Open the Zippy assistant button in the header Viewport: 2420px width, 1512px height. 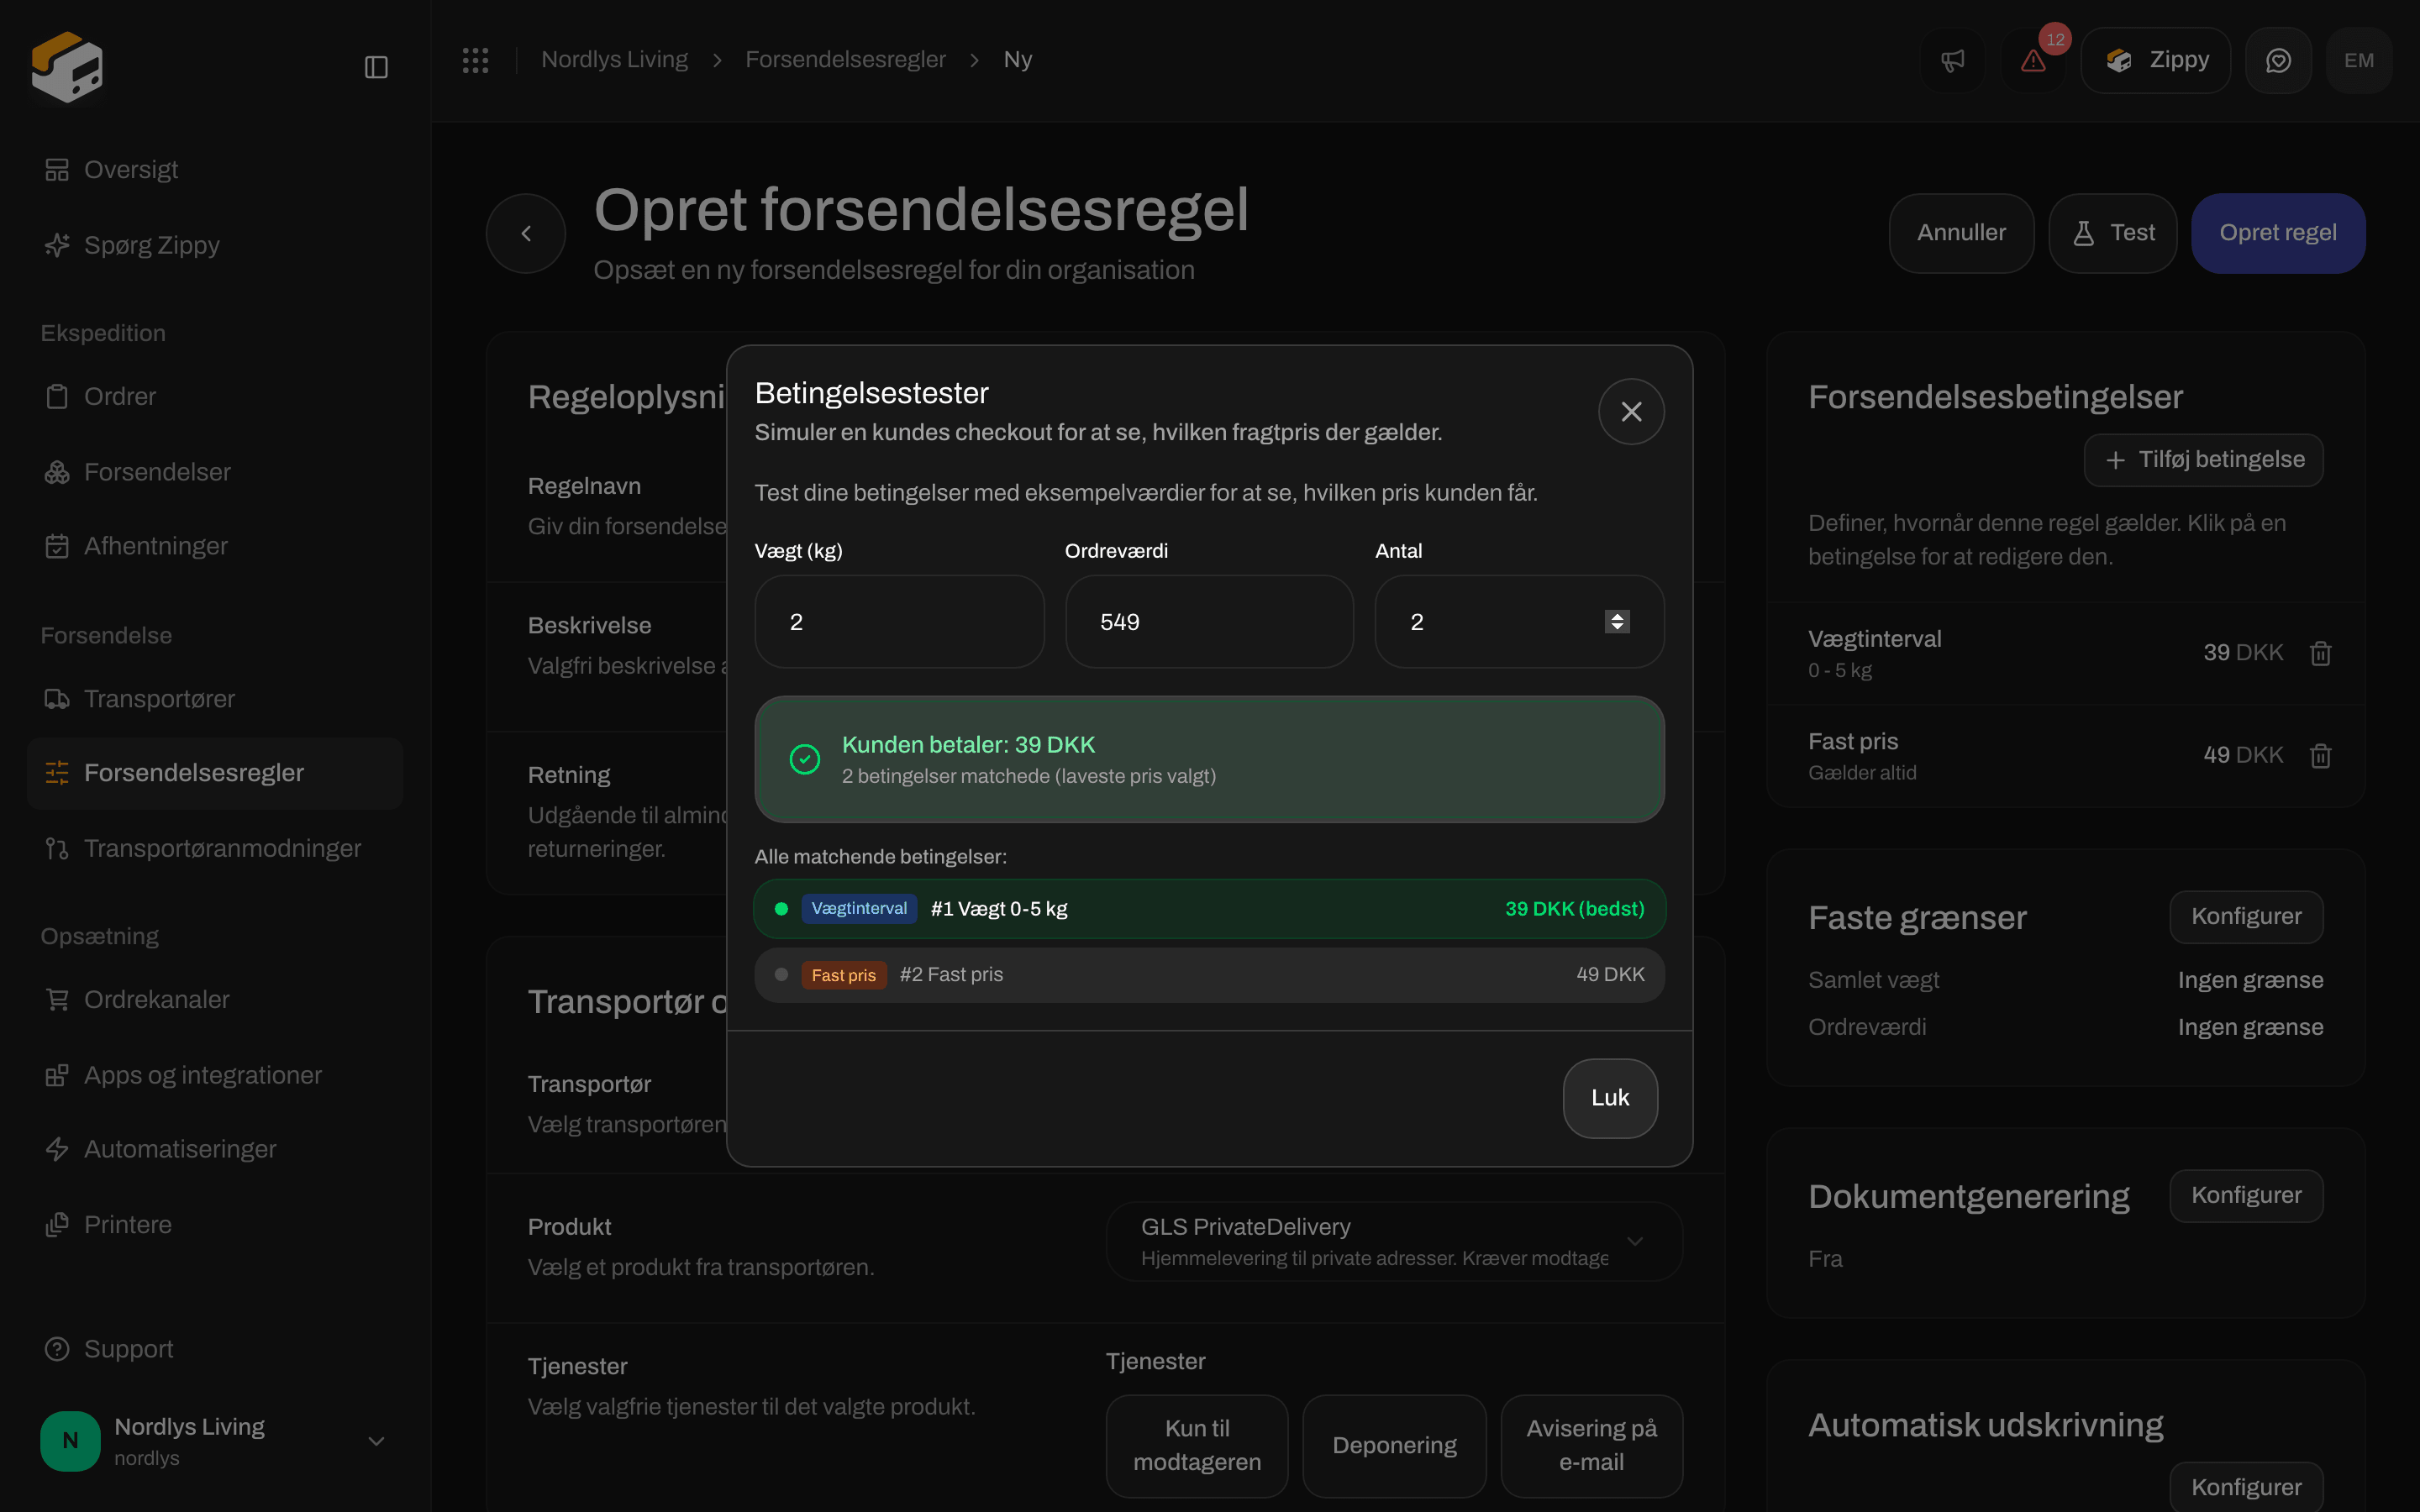tap(2156, 61)
